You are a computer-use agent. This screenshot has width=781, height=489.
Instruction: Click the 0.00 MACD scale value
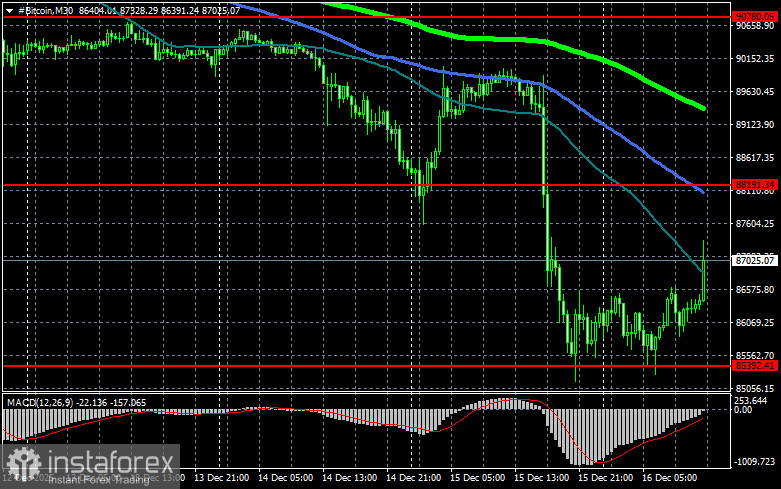coord(743,410)
